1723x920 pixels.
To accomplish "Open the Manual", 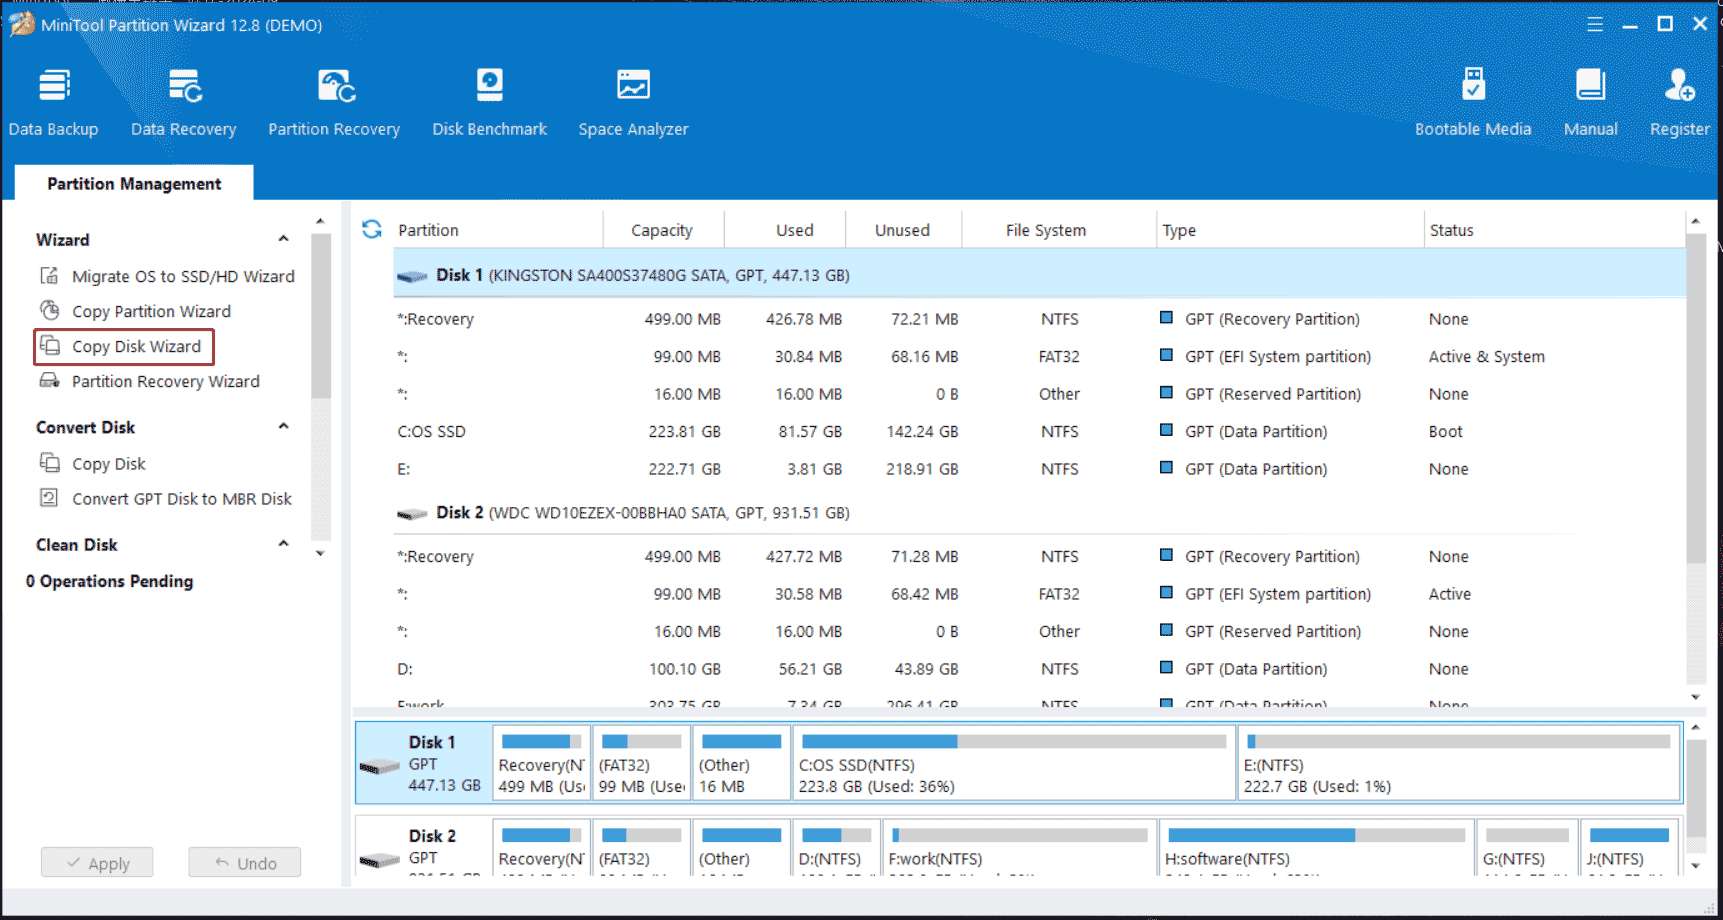I will pos(1591,103).
